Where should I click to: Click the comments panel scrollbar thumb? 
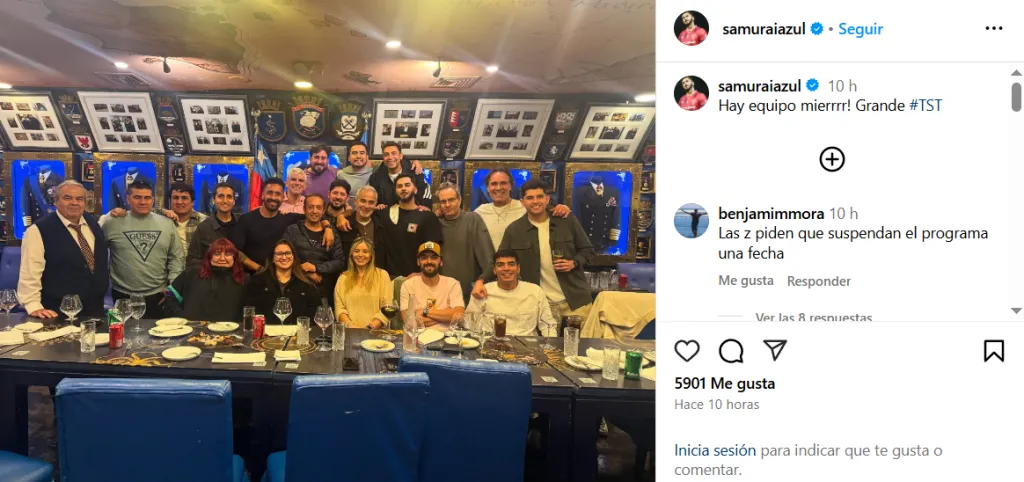1016,97
